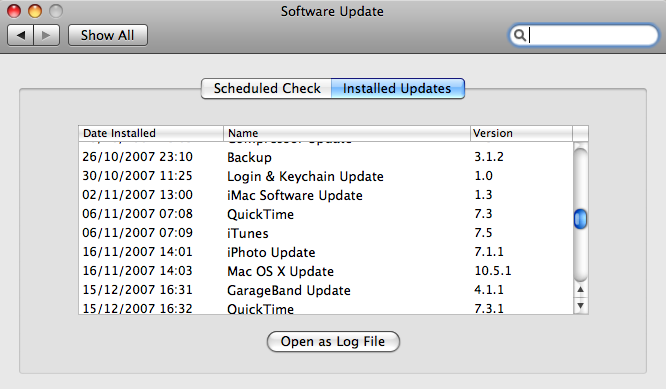Click the scrollbar up arrow
The image size is (666, 389).
tap(581, 290)
